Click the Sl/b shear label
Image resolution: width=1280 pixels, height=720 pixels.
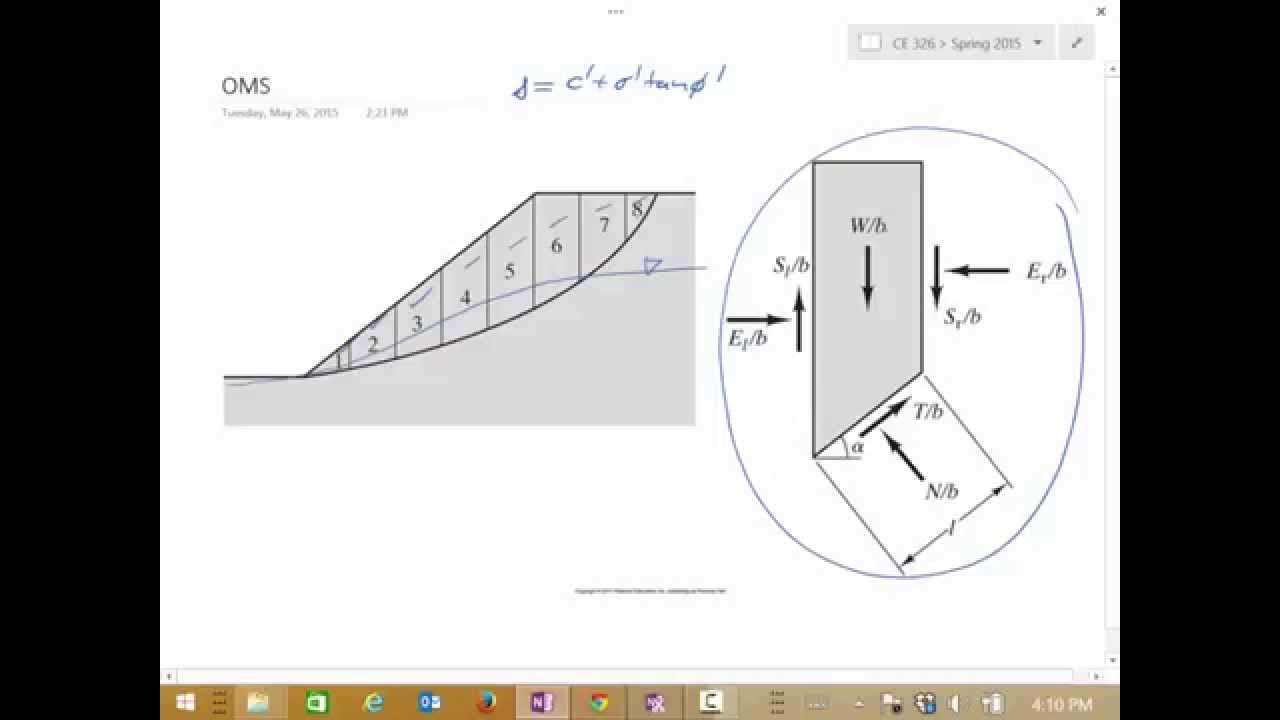(x=791, y=266)
